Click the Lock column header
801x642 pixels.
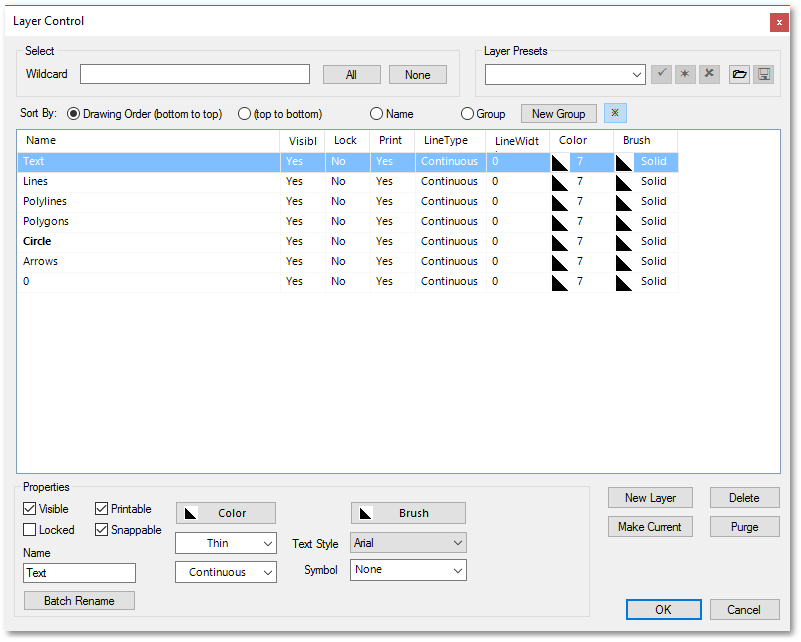click(347, 140)
